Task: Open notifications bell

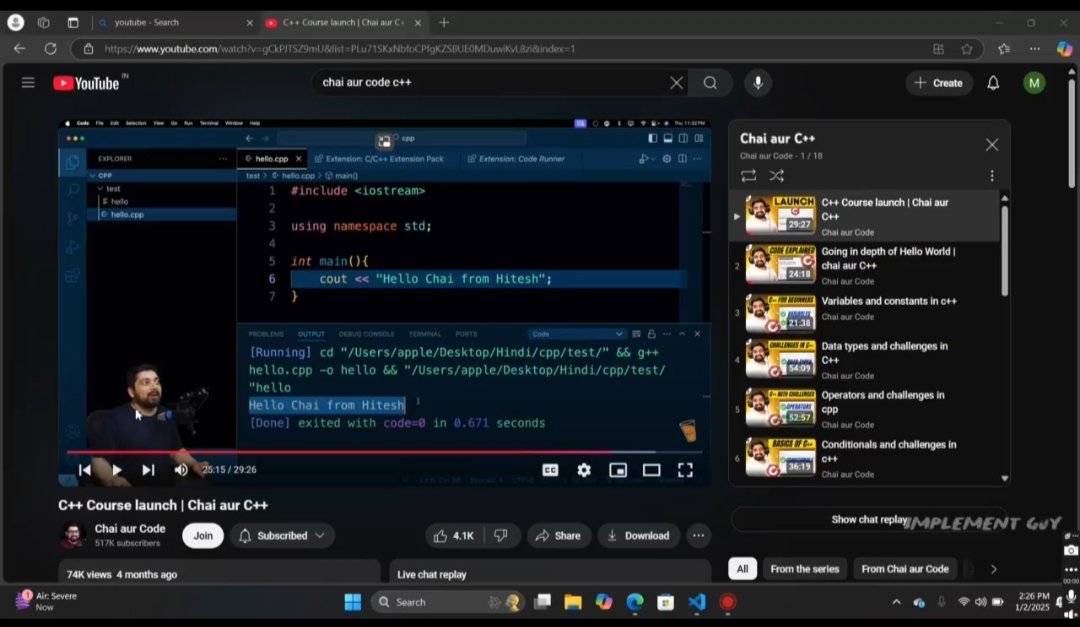Action: pos(993,83)
